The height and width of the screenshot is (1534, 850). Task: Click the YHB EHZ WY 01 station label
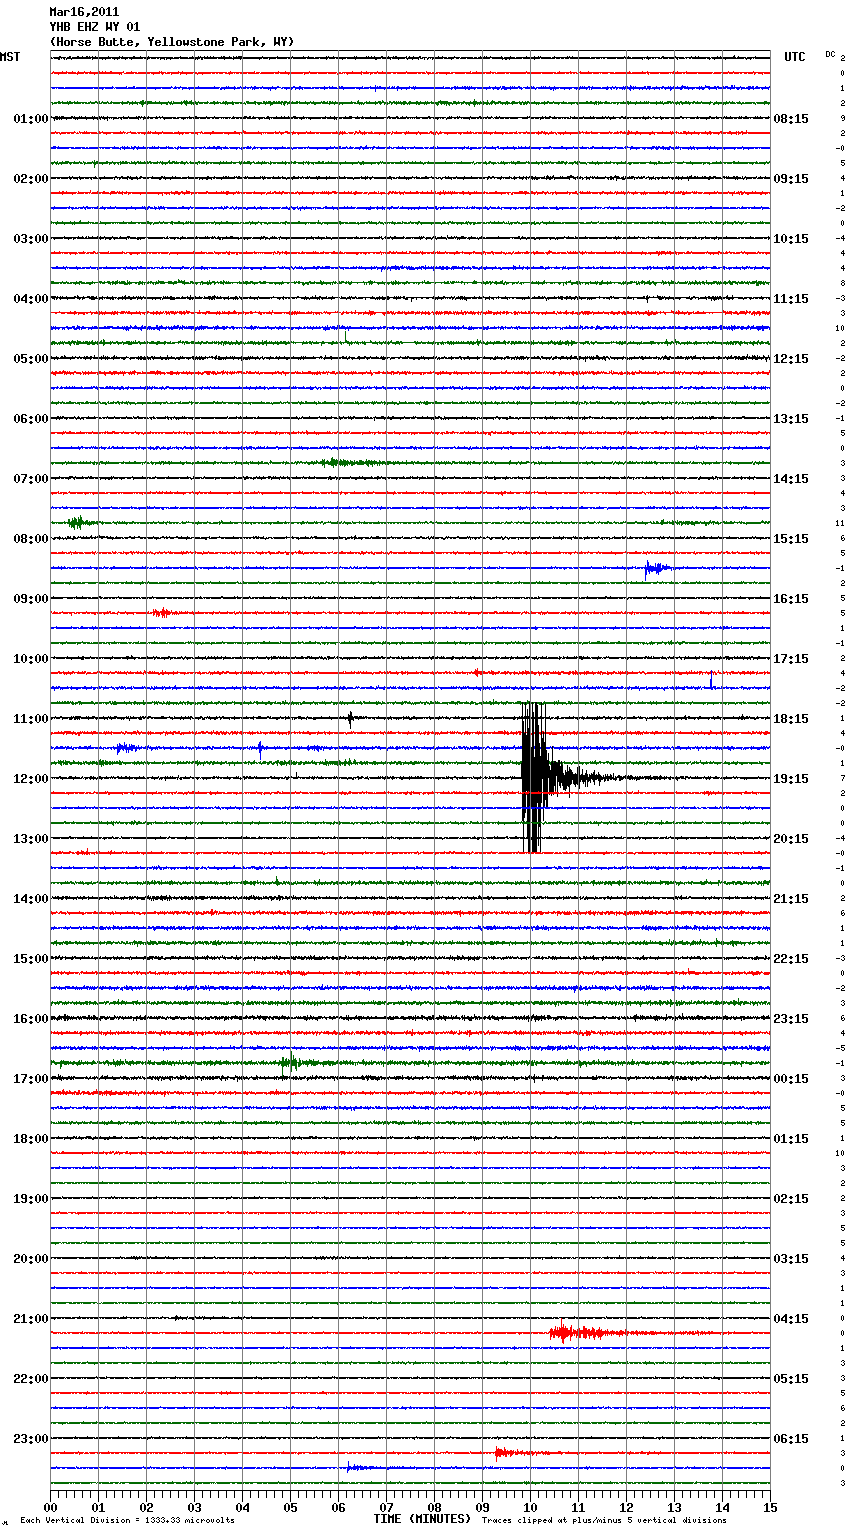(x=95, y=27)
